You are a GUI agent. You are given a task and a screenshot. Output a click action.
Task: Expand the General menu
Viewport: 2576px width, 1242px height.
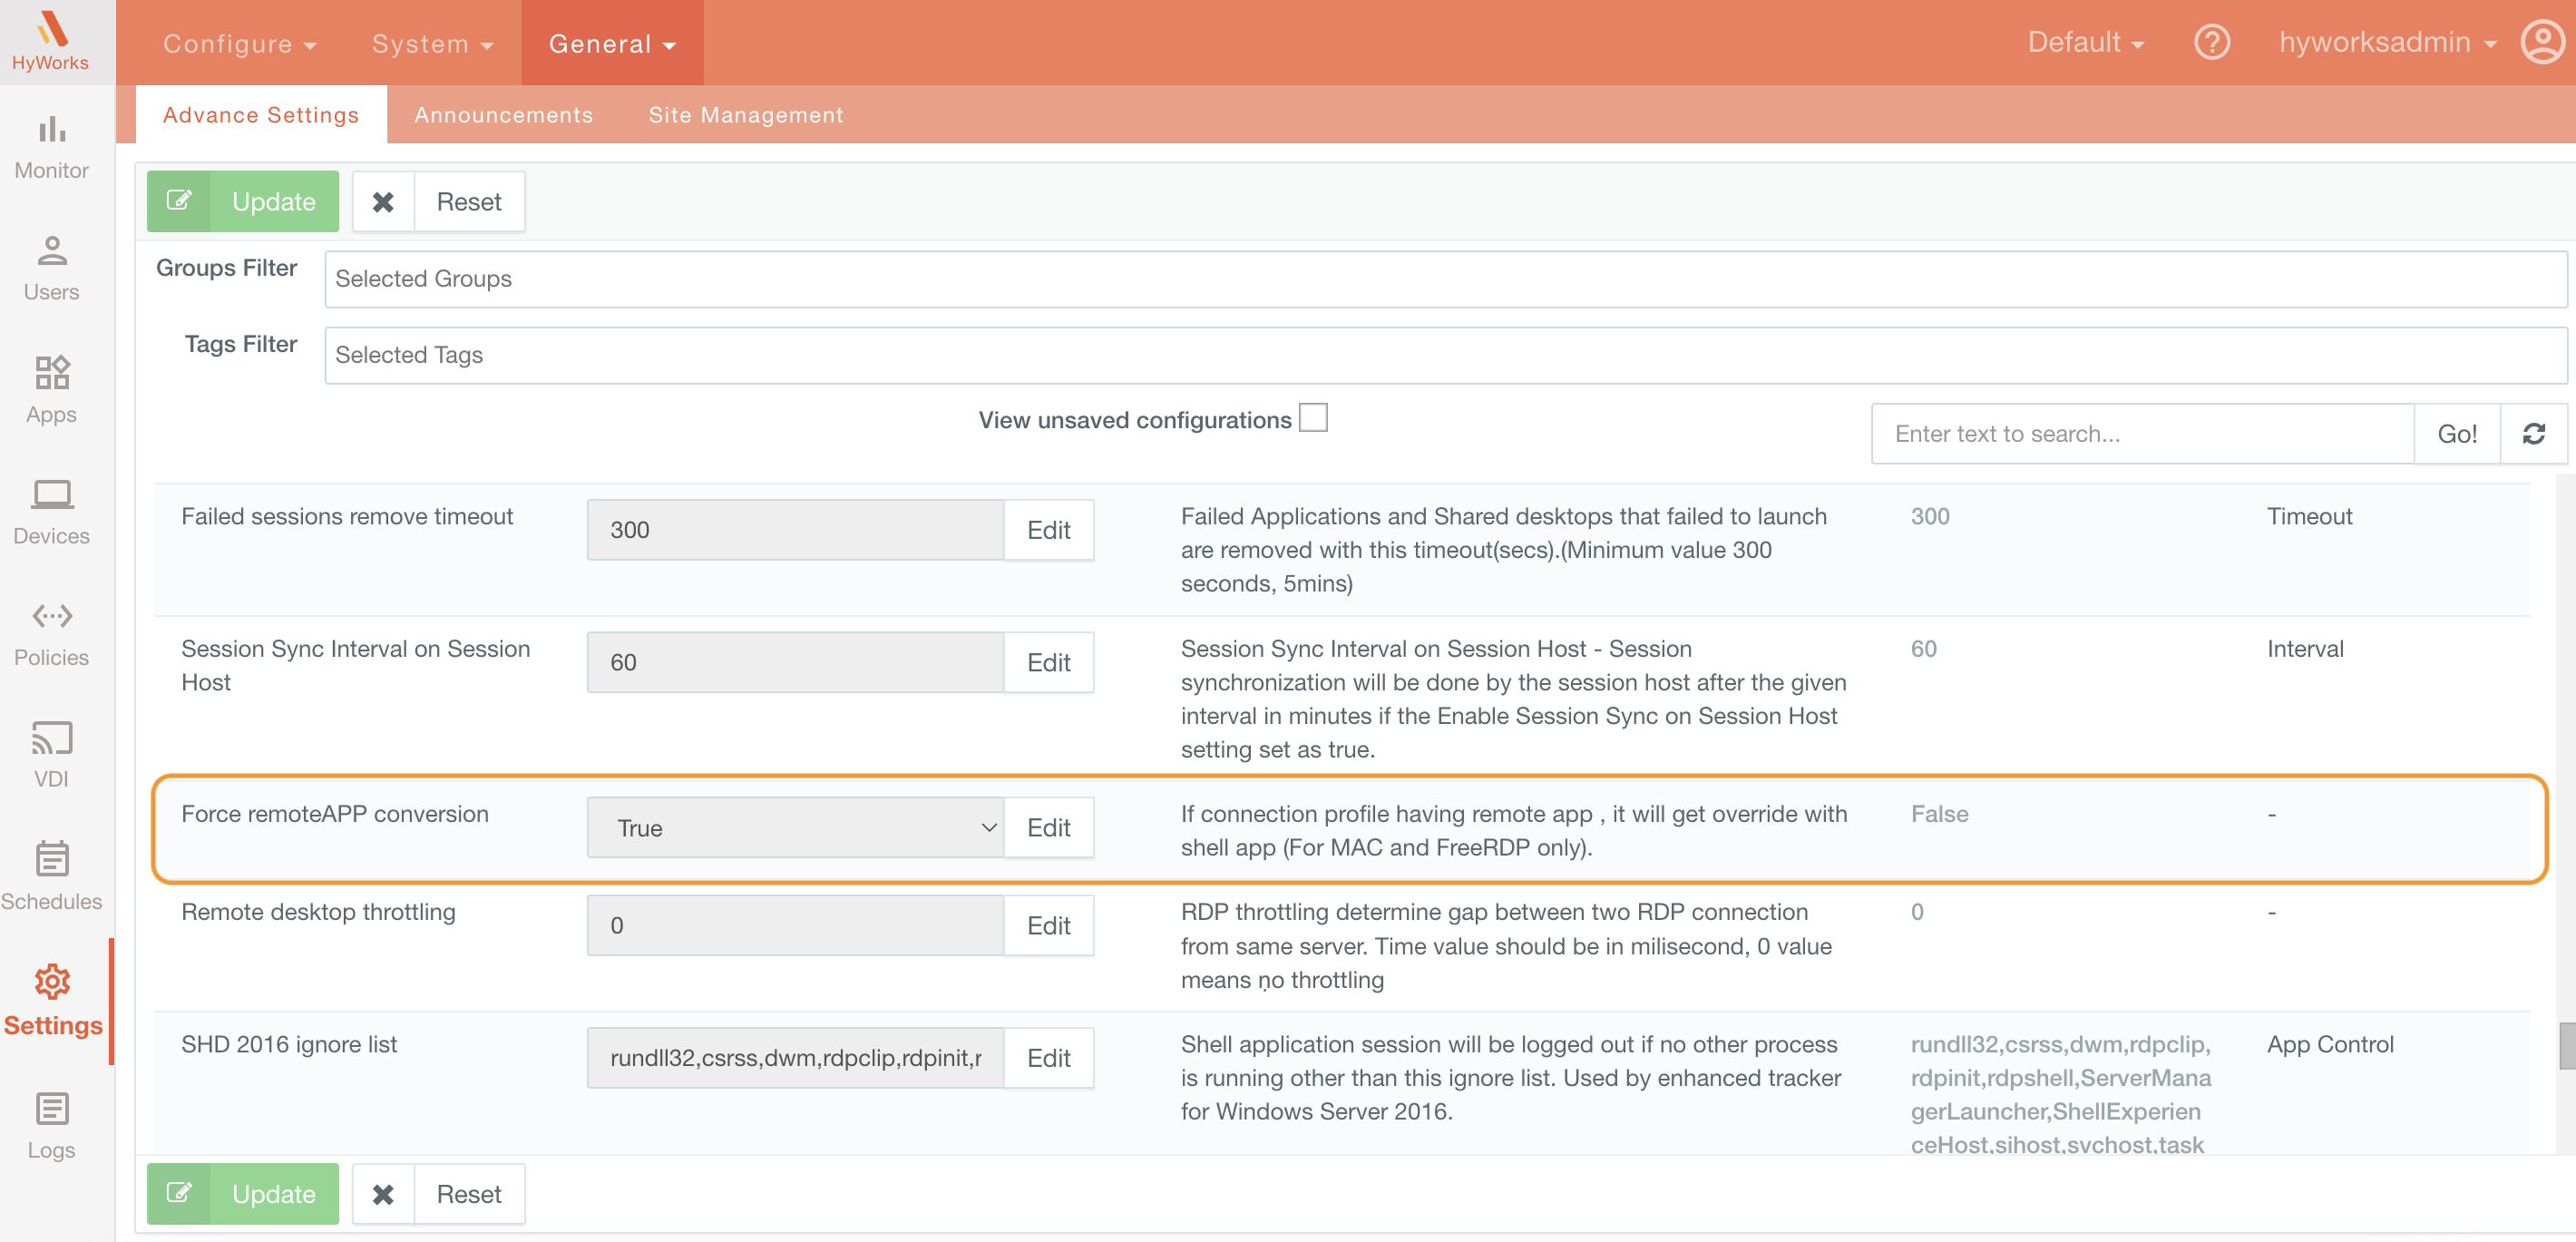[x=612, y=43]
